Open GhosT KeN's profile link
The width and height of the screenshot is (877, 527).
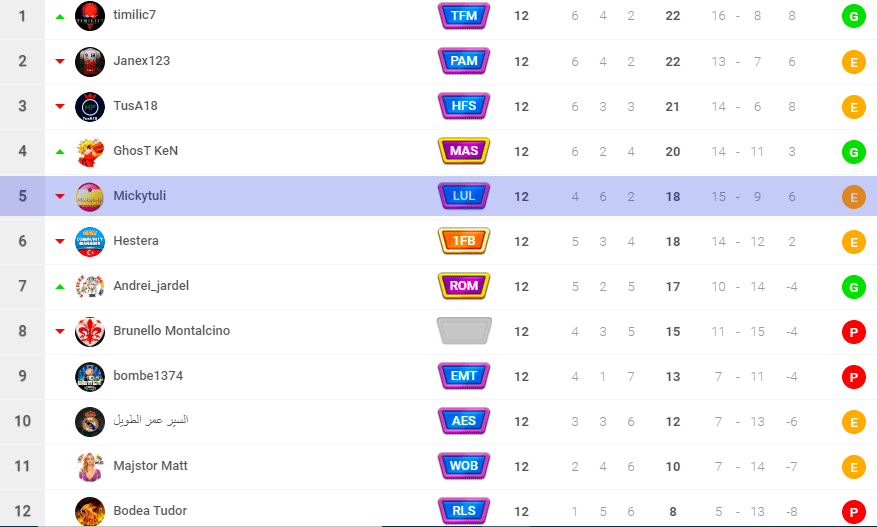(145, 150)
